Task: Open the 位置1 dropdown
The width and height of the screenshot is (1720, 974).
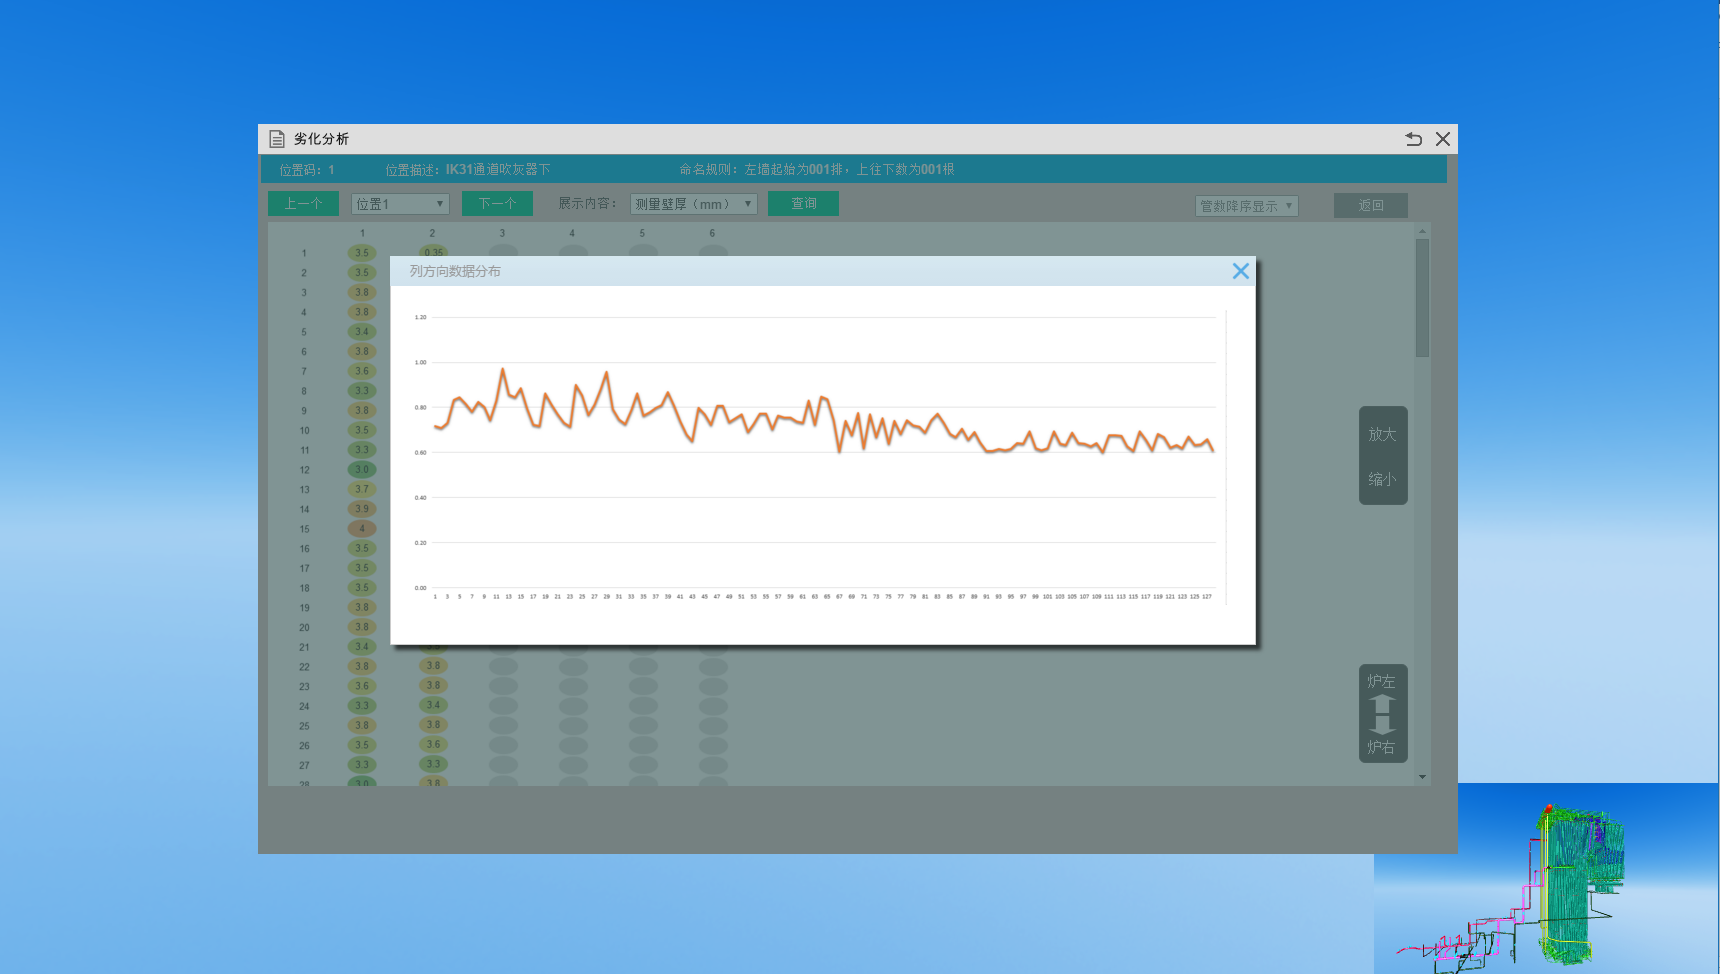Action: (x=400, y=204)
